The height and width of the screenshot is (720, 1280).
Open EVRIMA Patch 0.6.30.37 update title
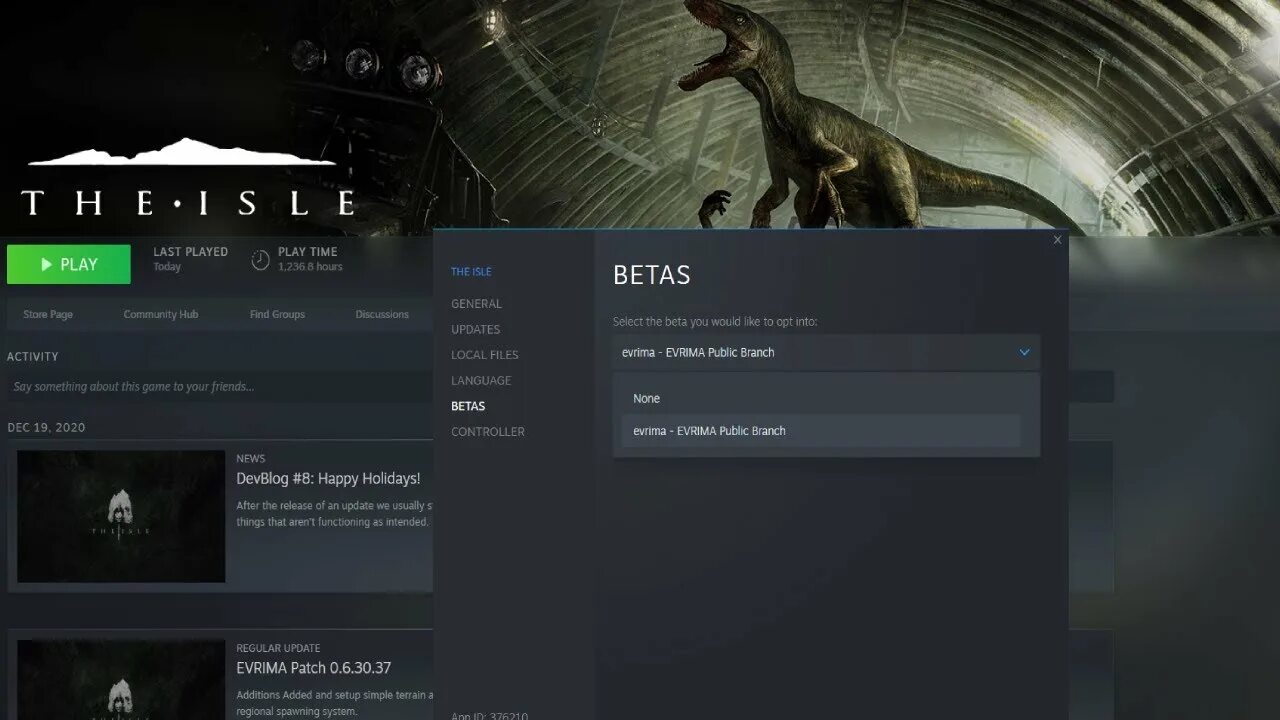314,668
